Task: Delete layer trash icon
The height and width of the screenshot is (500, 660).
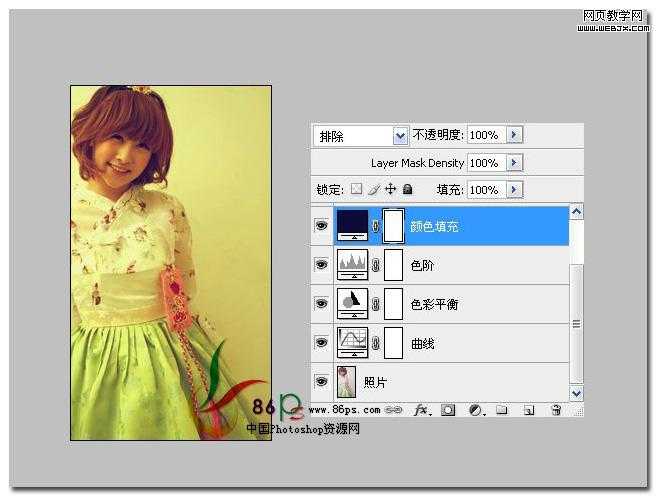Action: pyautogui.click(x=556, y=410)
